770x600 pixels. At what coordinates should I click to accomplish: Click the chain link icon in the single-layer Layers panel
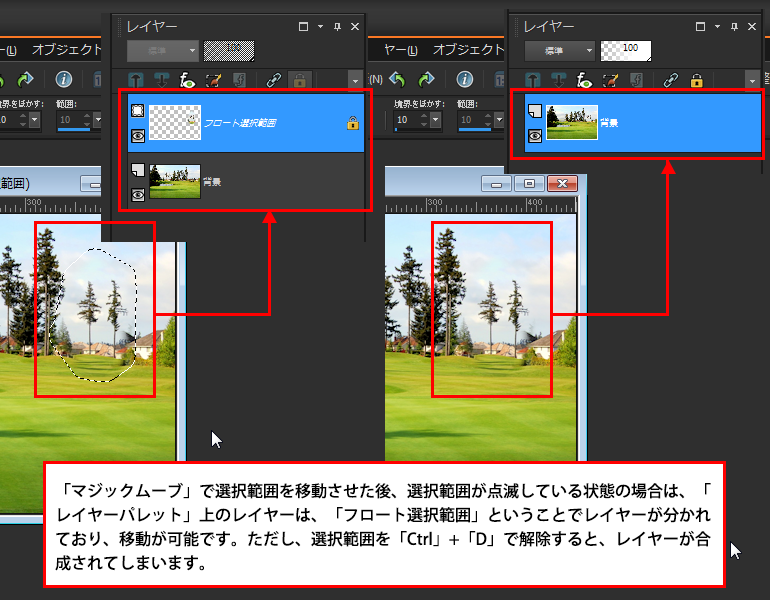(671, 80)
